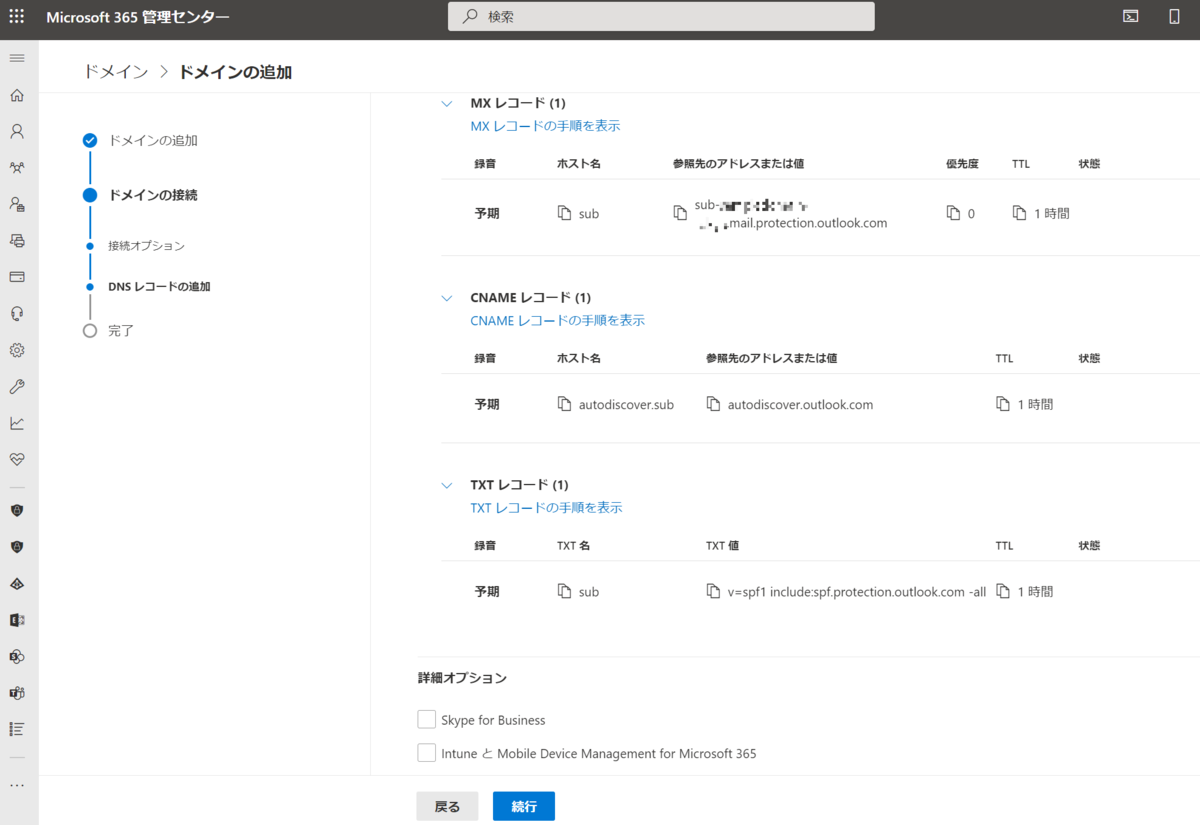1200x825 pixels.
Task: Open Settings gear icon in sidebar
Action: (x=17, y=350)
